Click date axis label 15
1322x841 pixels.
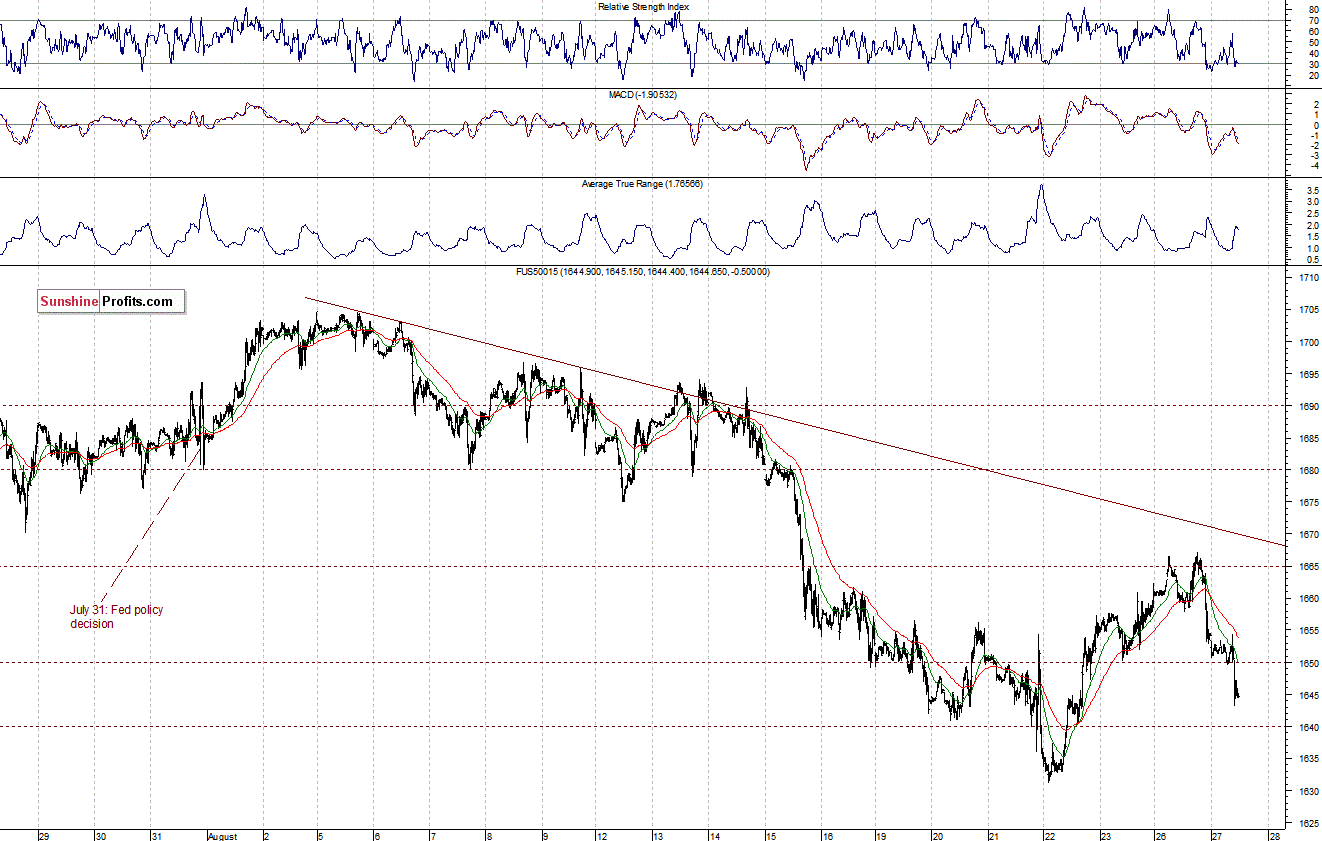[x=770, y=835]
